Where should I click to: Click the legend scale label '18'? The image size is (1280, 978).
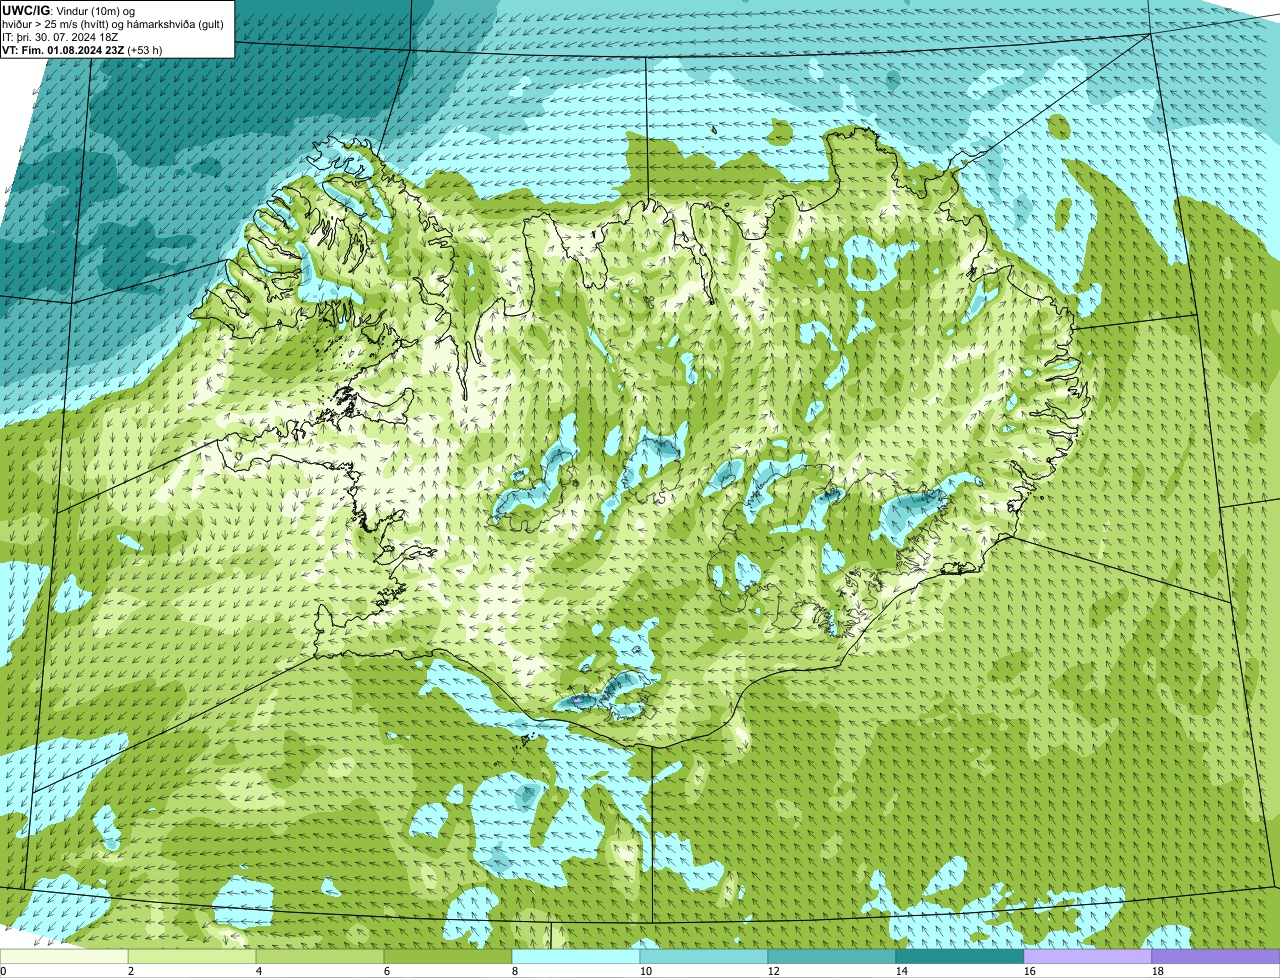[x=1158, y=971]
